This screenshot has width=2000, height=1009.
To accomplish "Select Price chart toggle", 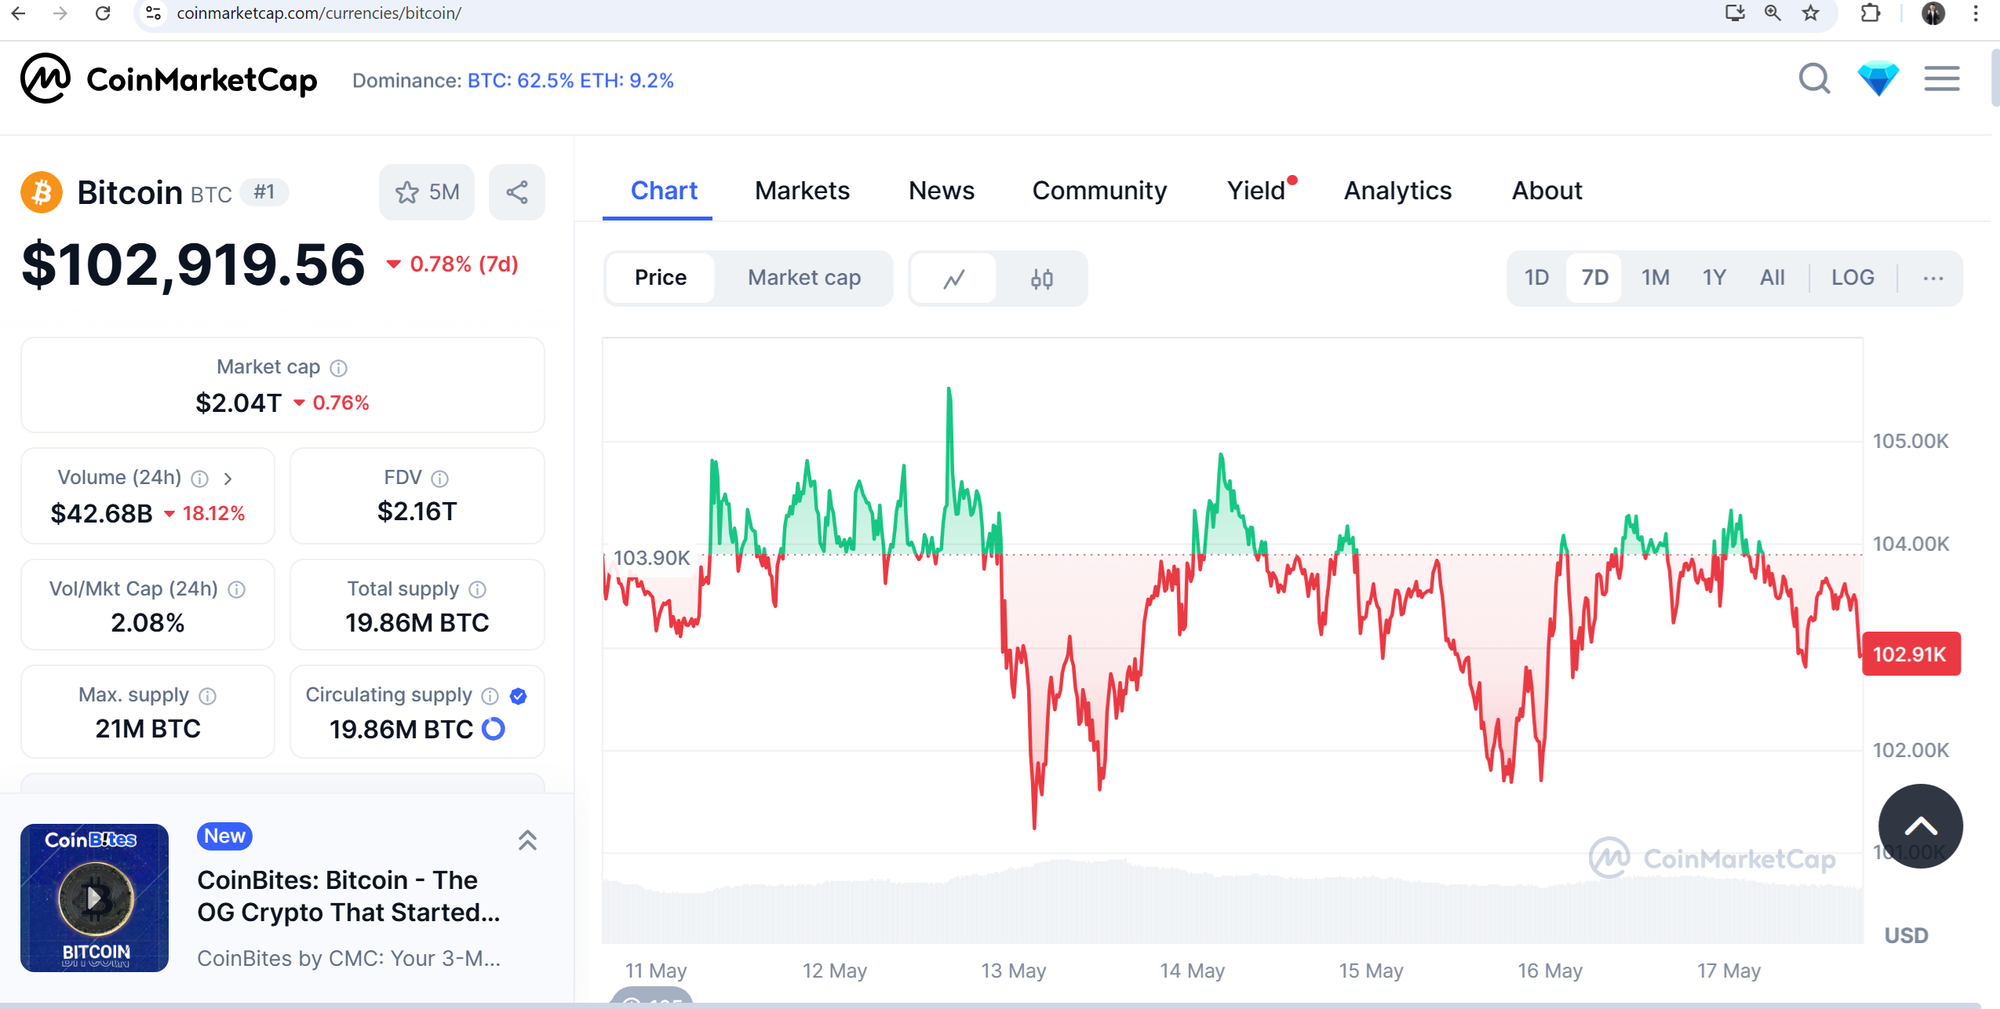I will pos(661,278).
